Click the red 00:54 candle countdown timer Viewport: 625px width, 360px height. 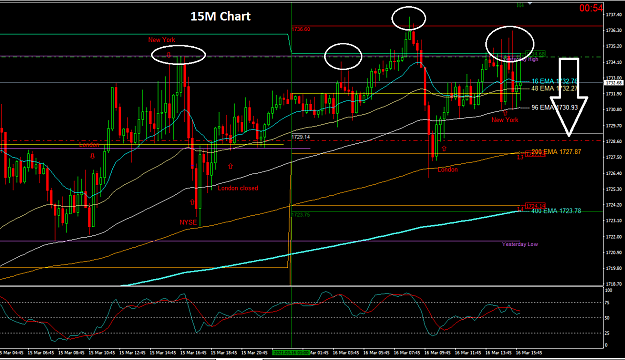point(591,8)
